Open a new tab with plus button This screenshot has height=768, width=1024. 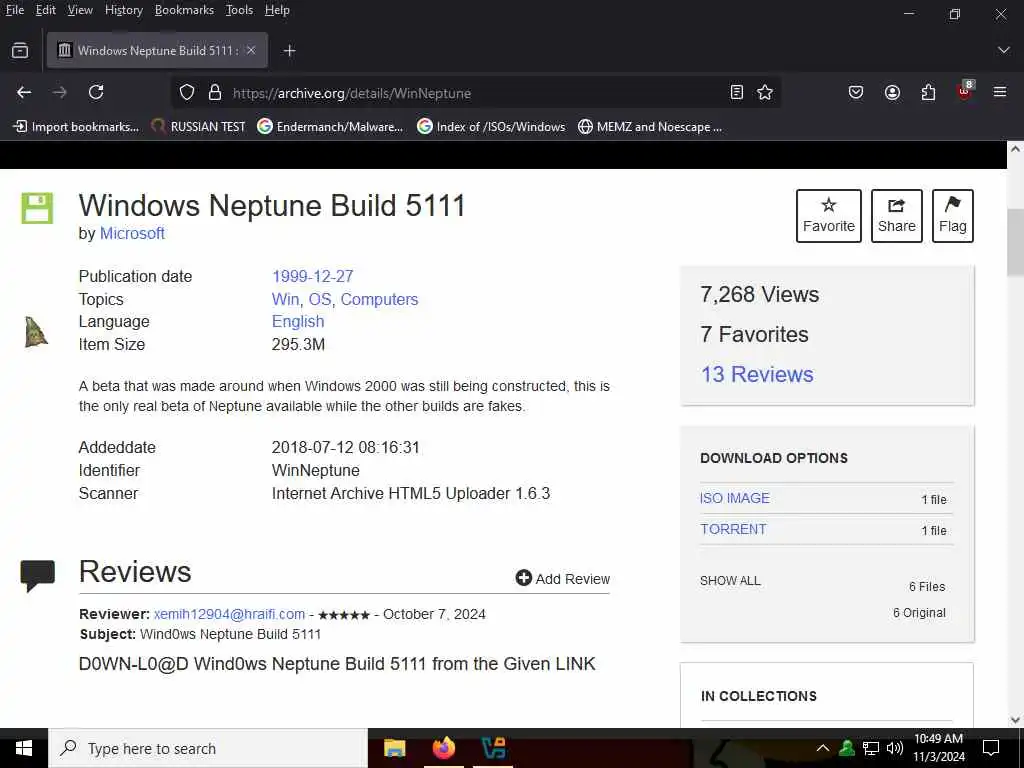tap(289, 50)
